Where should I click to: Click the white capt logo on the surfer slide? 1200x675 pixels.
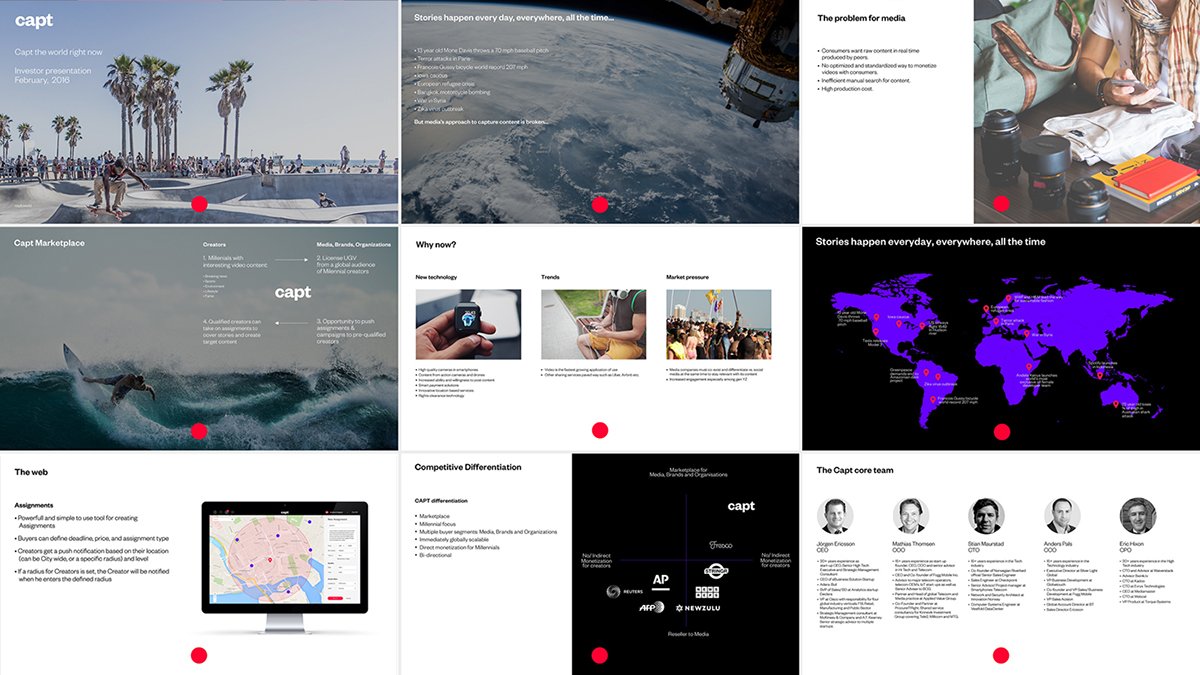tap(293, 293)
